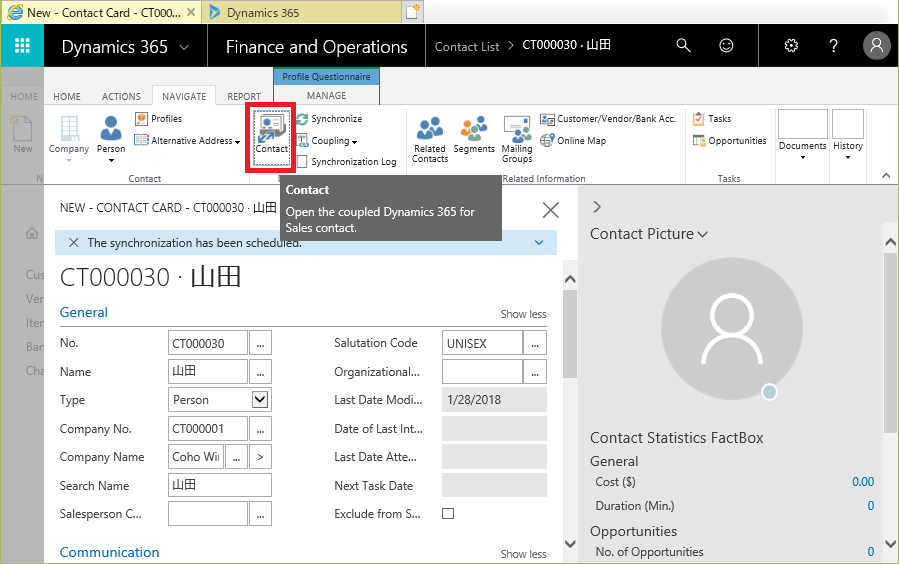
Task: Click the card scrollbar down arrow
Action: coord(570,543)
